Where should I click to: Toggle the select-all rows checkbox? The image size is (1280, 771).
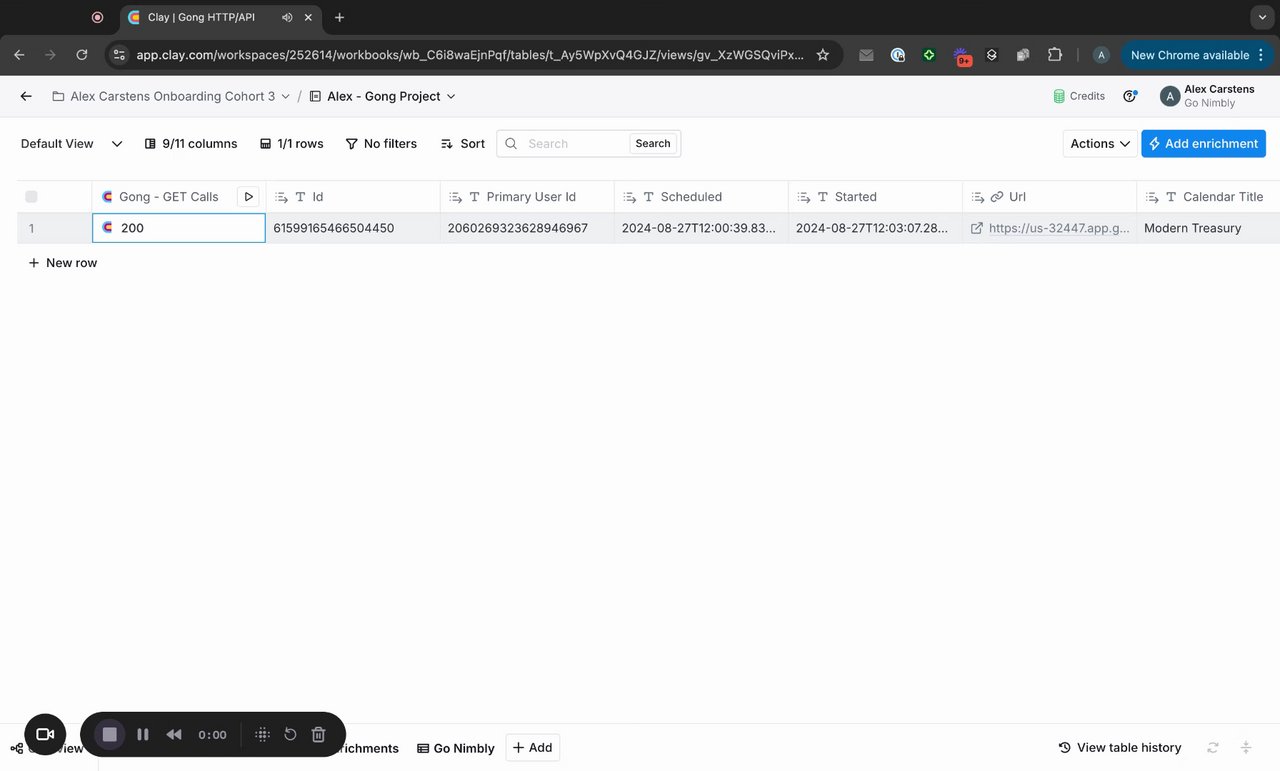31,197
